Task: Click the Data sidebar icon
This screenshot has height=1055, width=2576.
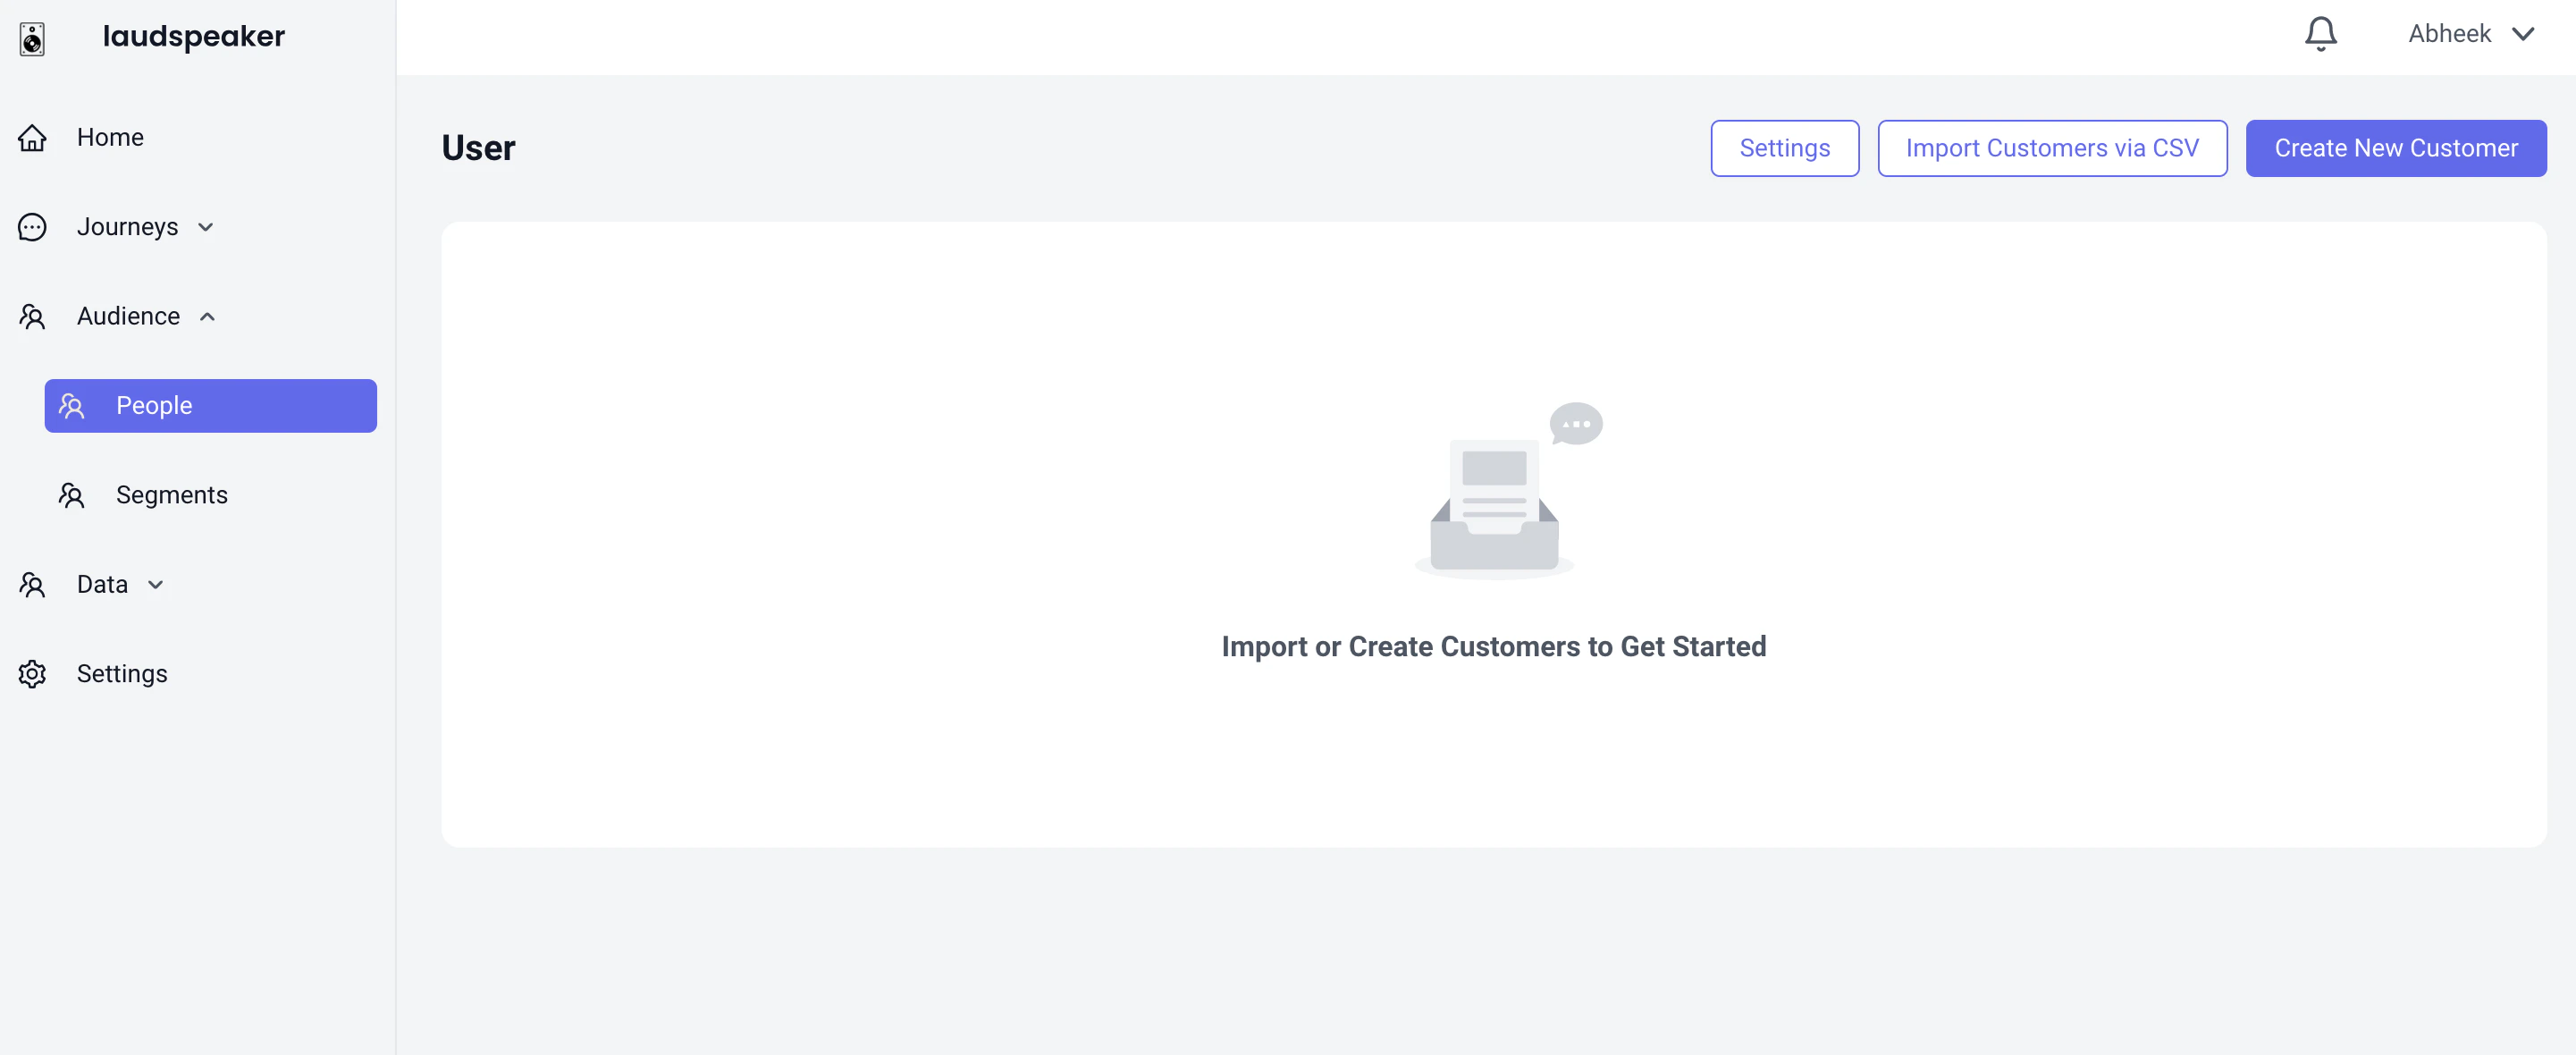Action: click(x=32, y=585)
